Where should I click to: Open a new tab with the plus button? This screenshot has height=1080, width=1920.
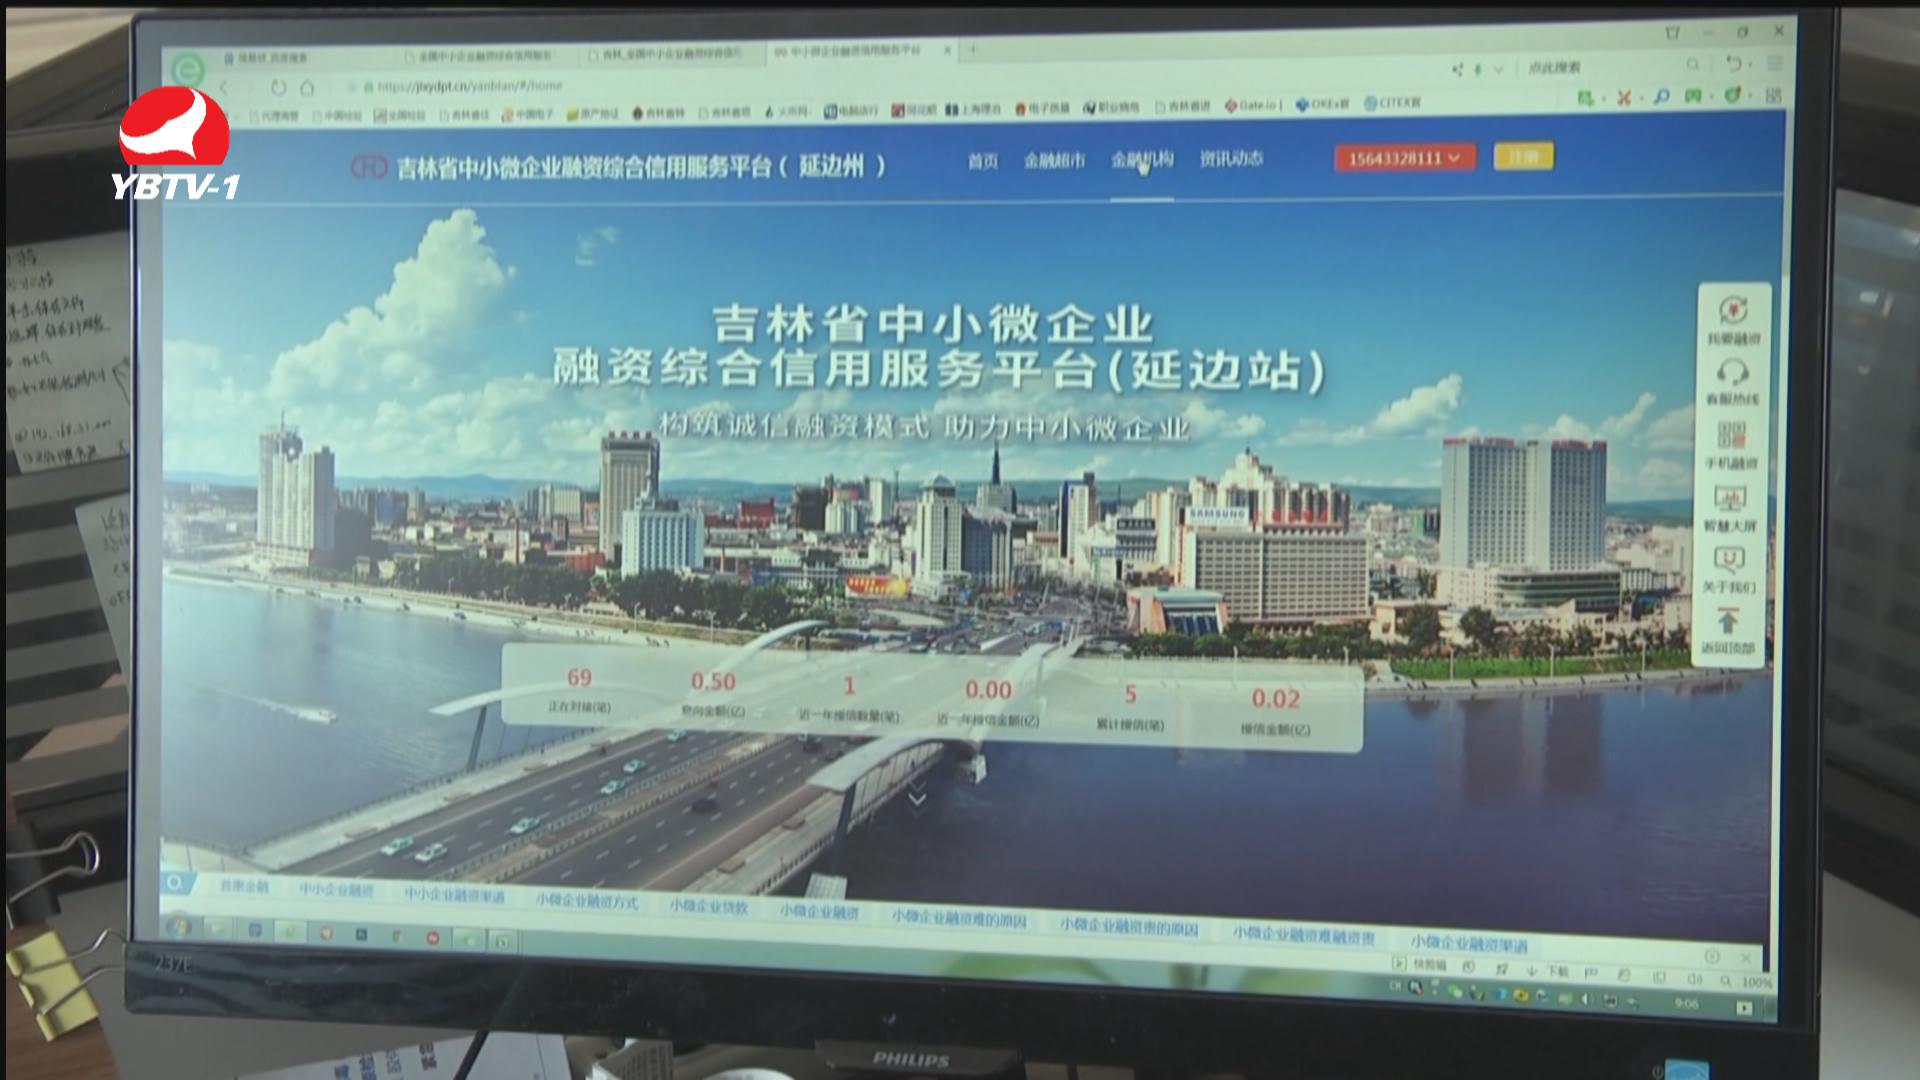click(972, 48)
